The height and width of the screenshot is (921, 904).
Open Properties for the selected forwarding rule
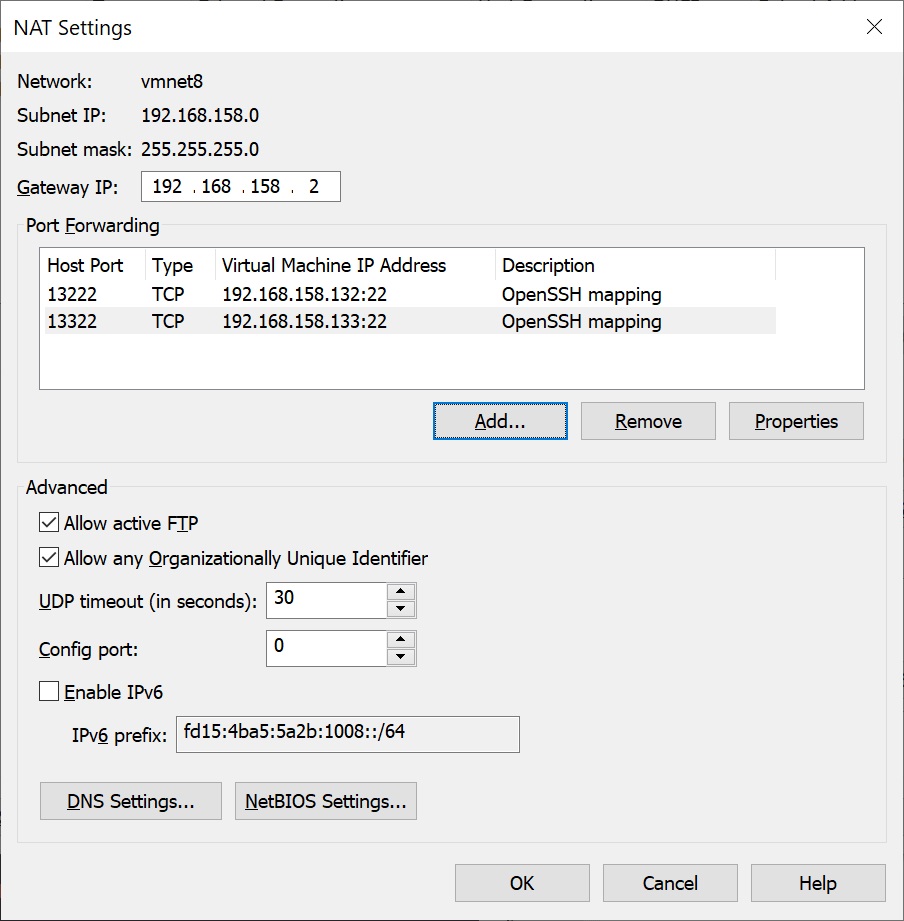pyautogui.click(x=795, y=420)
